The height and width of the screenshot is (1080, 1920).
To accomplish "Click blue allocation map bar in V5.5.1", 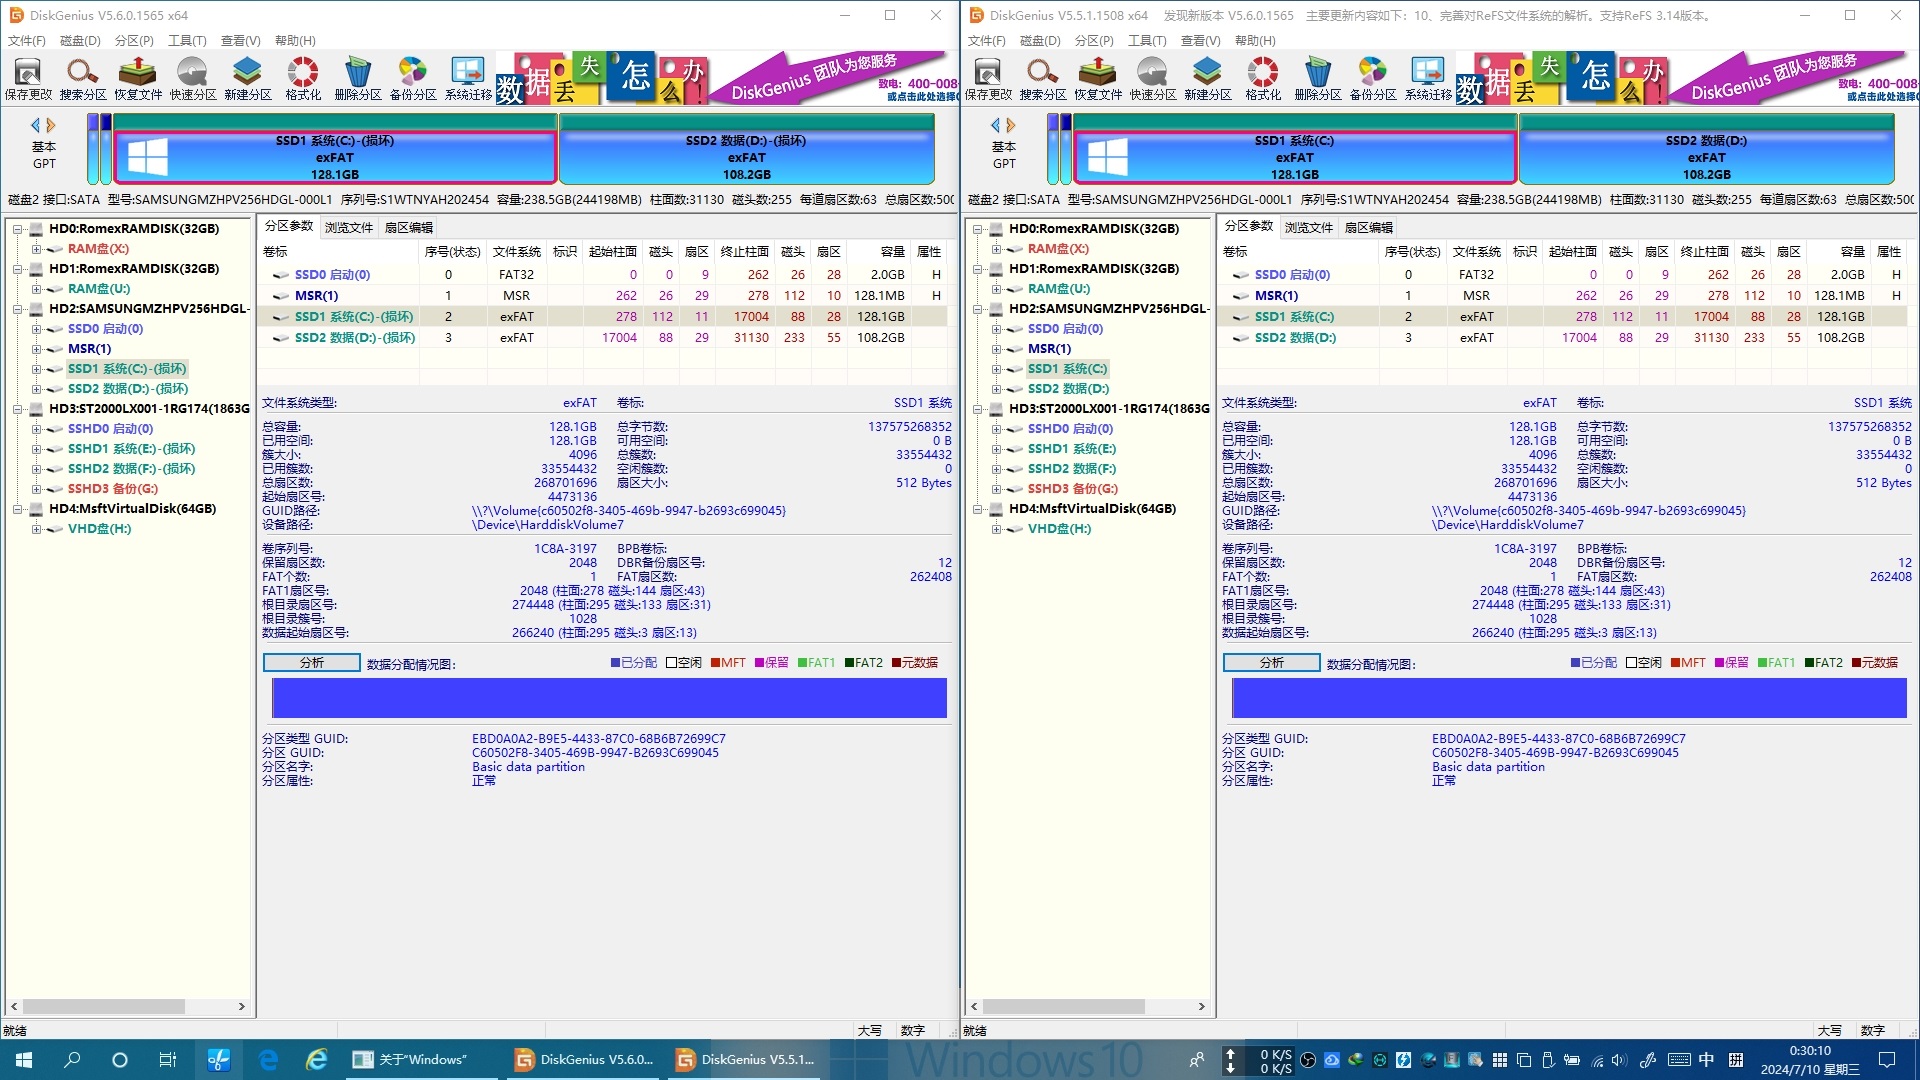I will point(1569,698).
